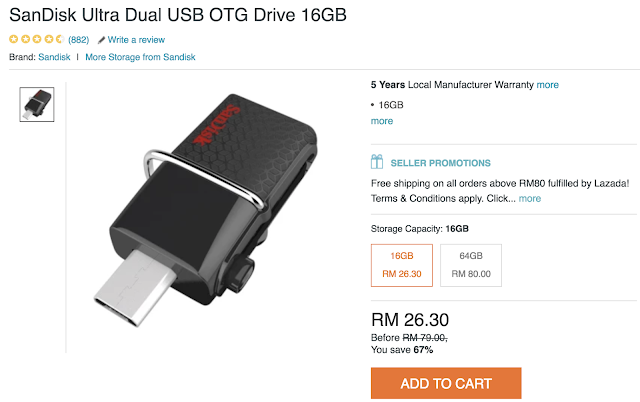The image size is (640, 402).
Task: Expand warranty details via more link
Action: point(547,85)
